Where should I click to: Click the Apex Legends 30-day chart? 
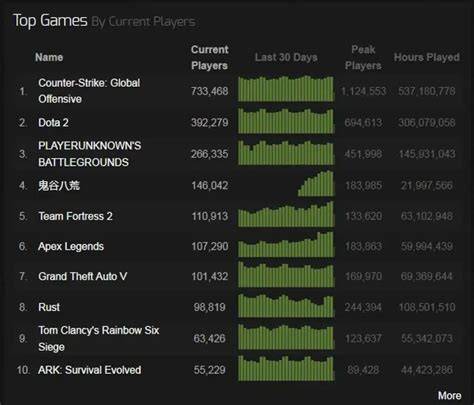[x=286, y=244]
